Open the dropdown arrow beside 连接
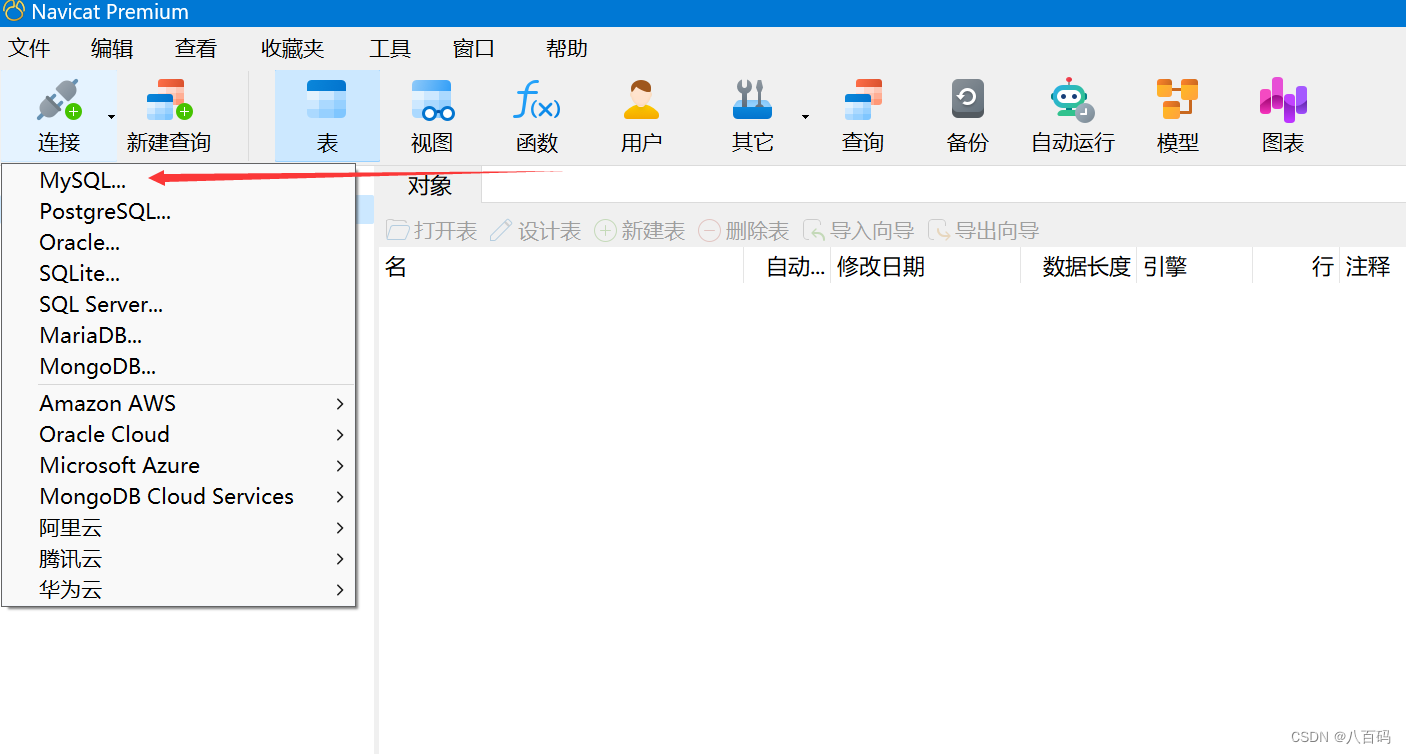 tap(111, 117)
